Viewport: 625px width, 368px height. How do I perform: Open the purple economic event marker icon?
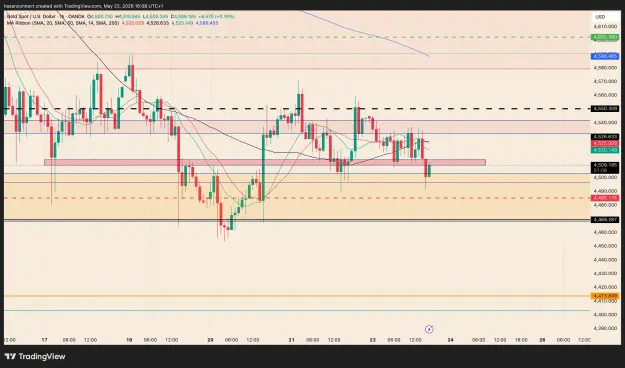click(429, 329)
